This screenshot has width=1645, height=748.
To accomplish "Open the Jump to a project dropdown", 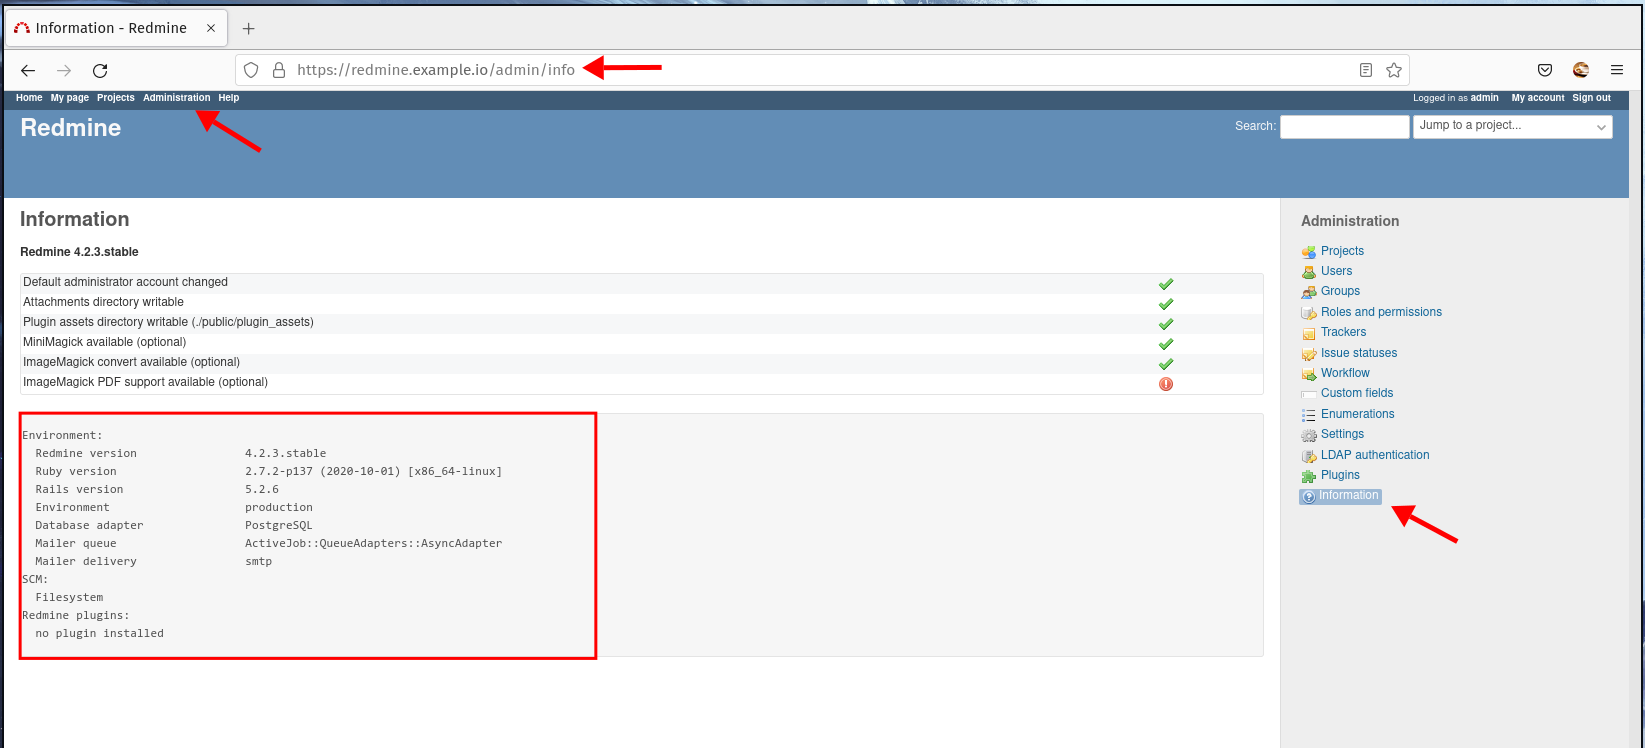I will pos(1512,126).
